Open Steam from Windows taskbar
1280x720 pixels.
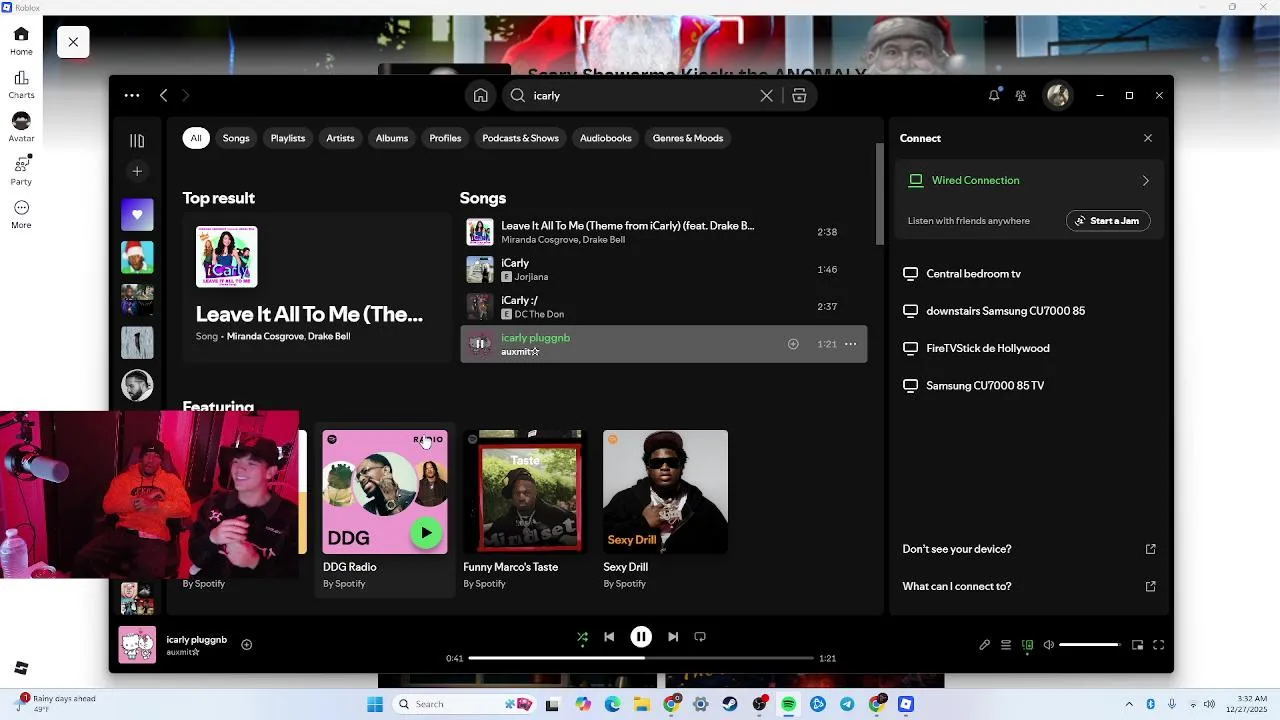pos(730,704)
